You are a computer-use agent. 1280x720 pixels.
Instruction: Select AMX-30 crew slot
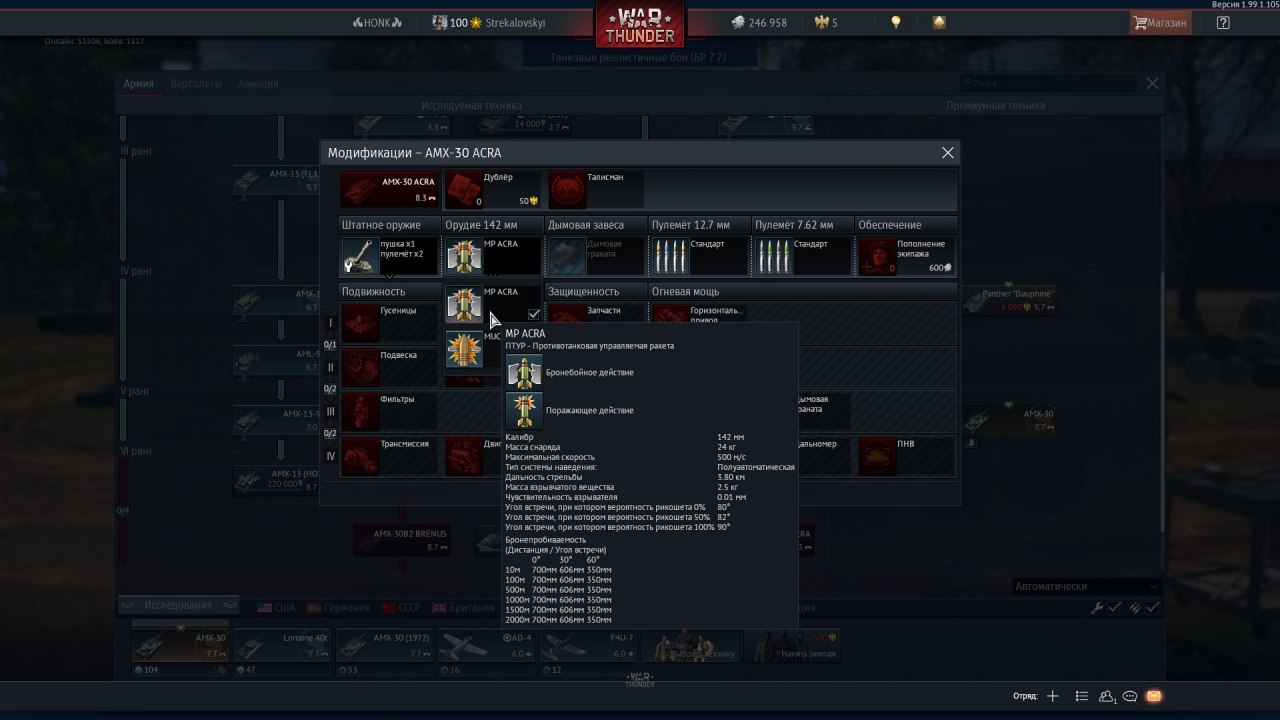[x=181, y=645]
